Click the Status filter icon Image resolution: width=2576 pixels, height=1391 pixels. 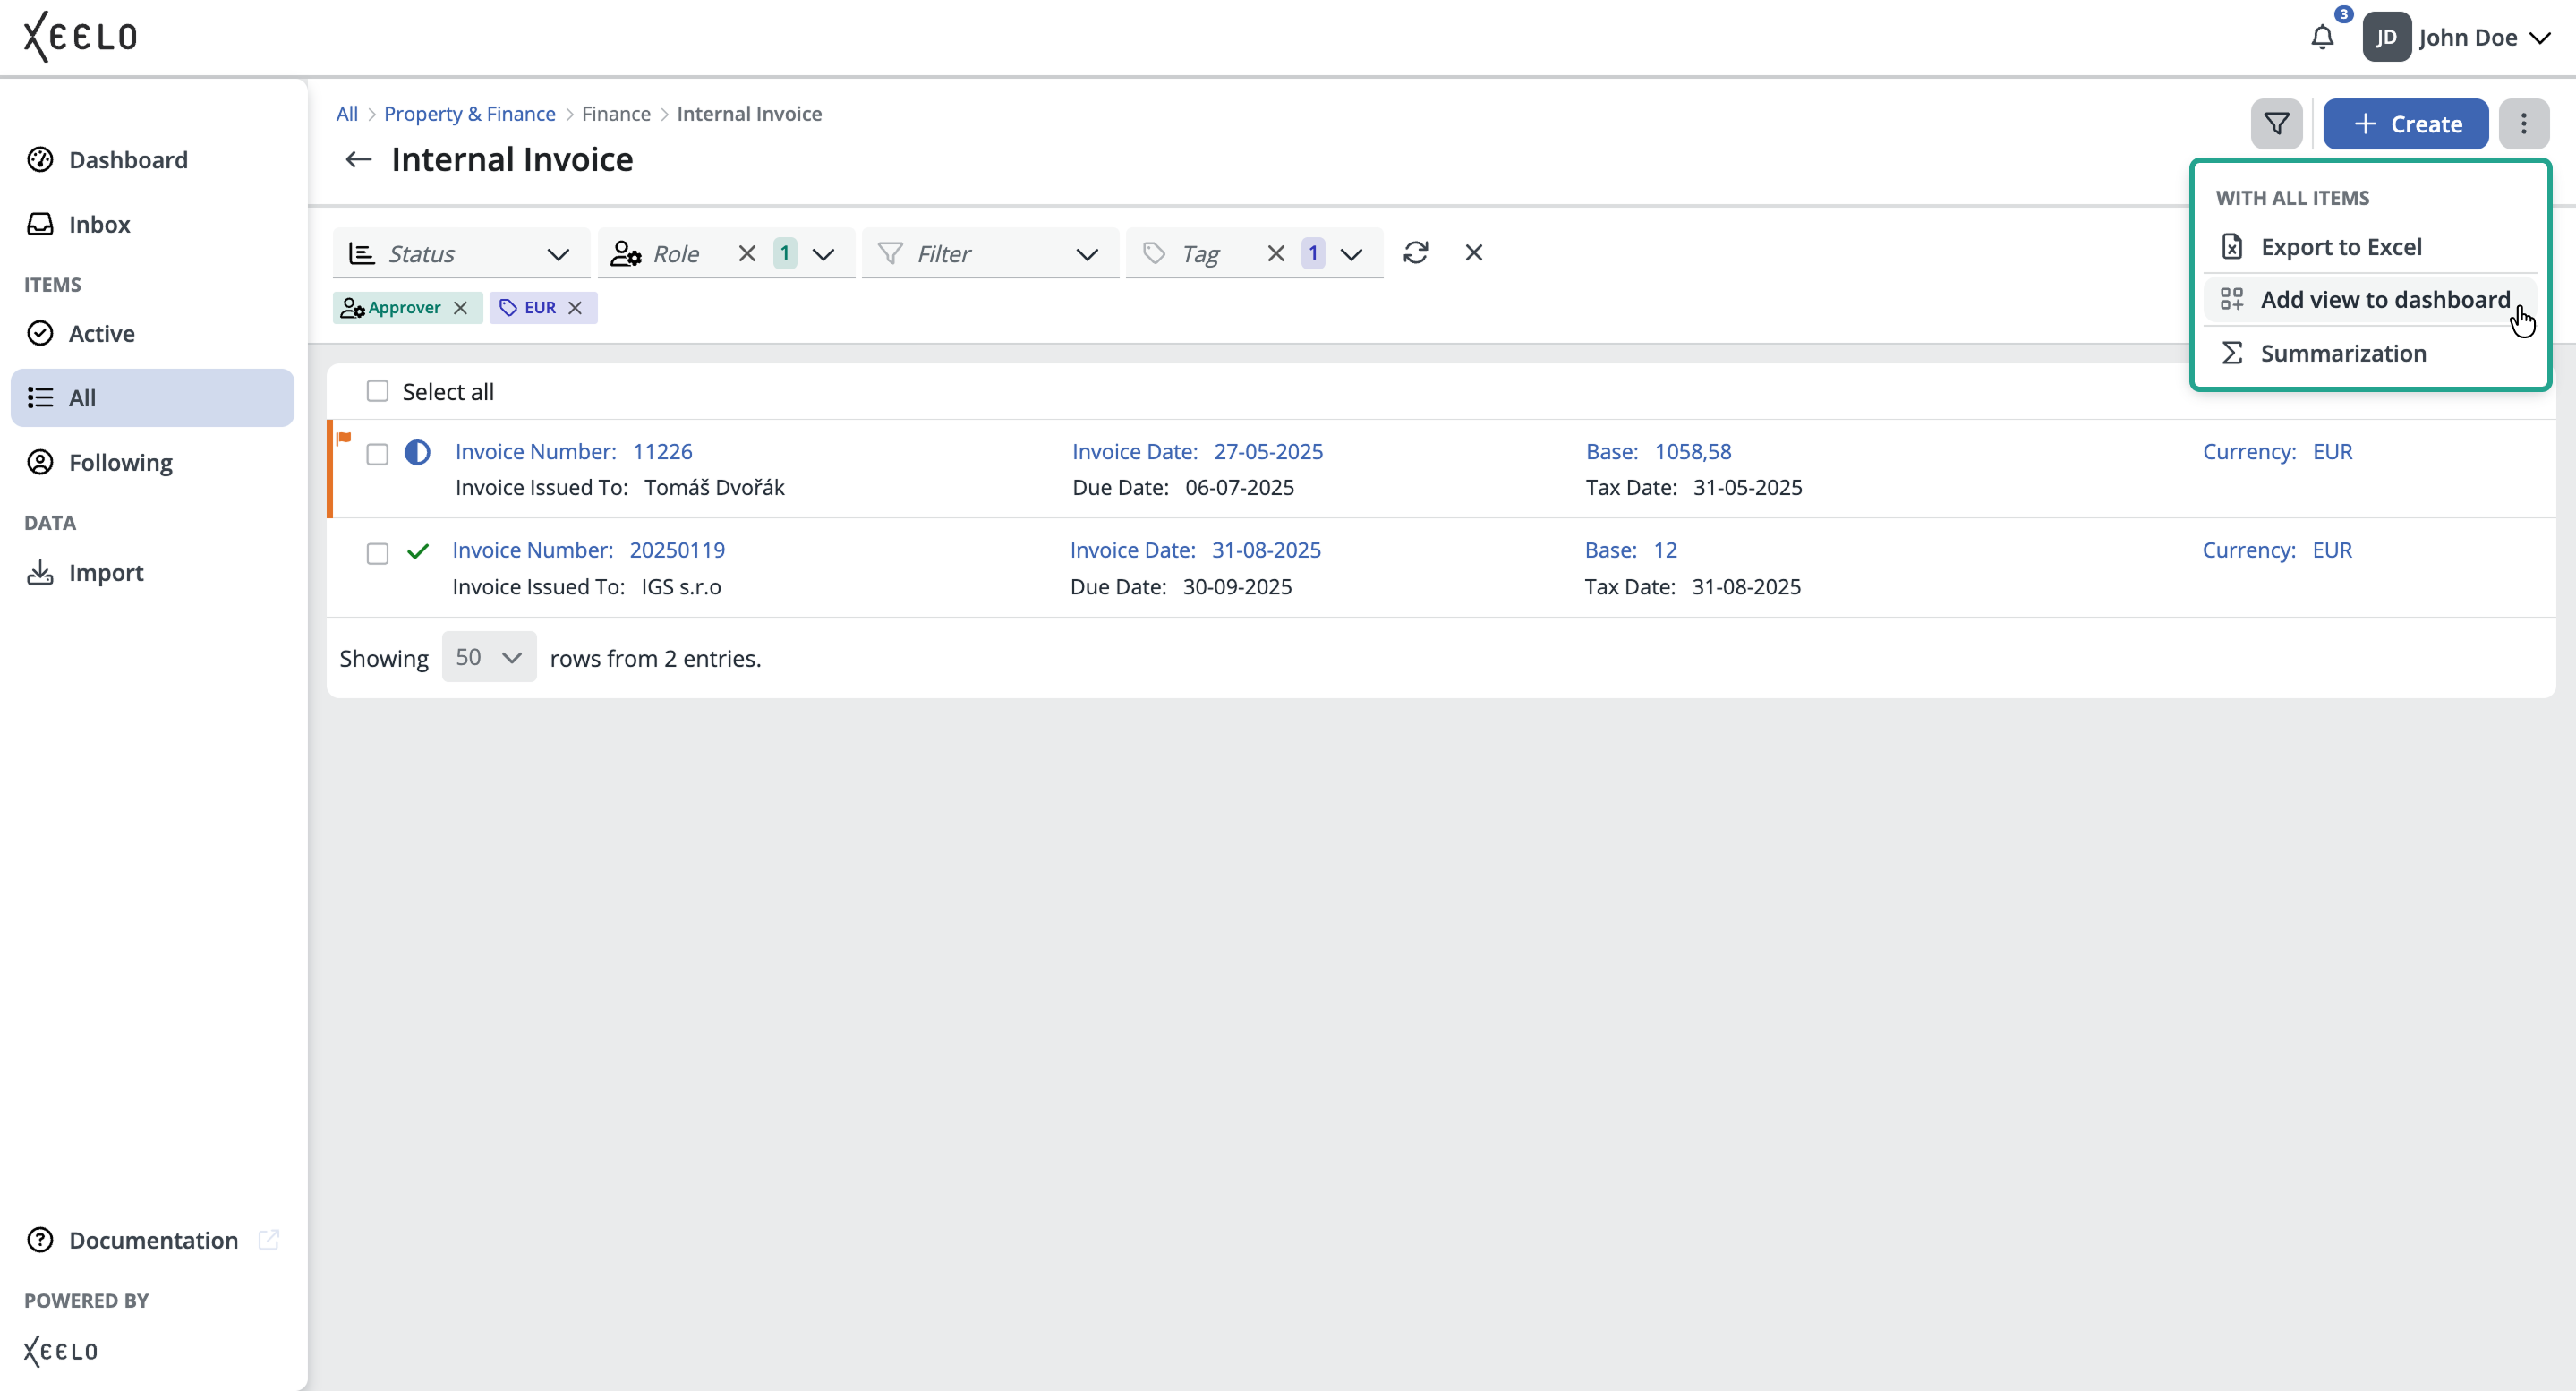point(361,254)
